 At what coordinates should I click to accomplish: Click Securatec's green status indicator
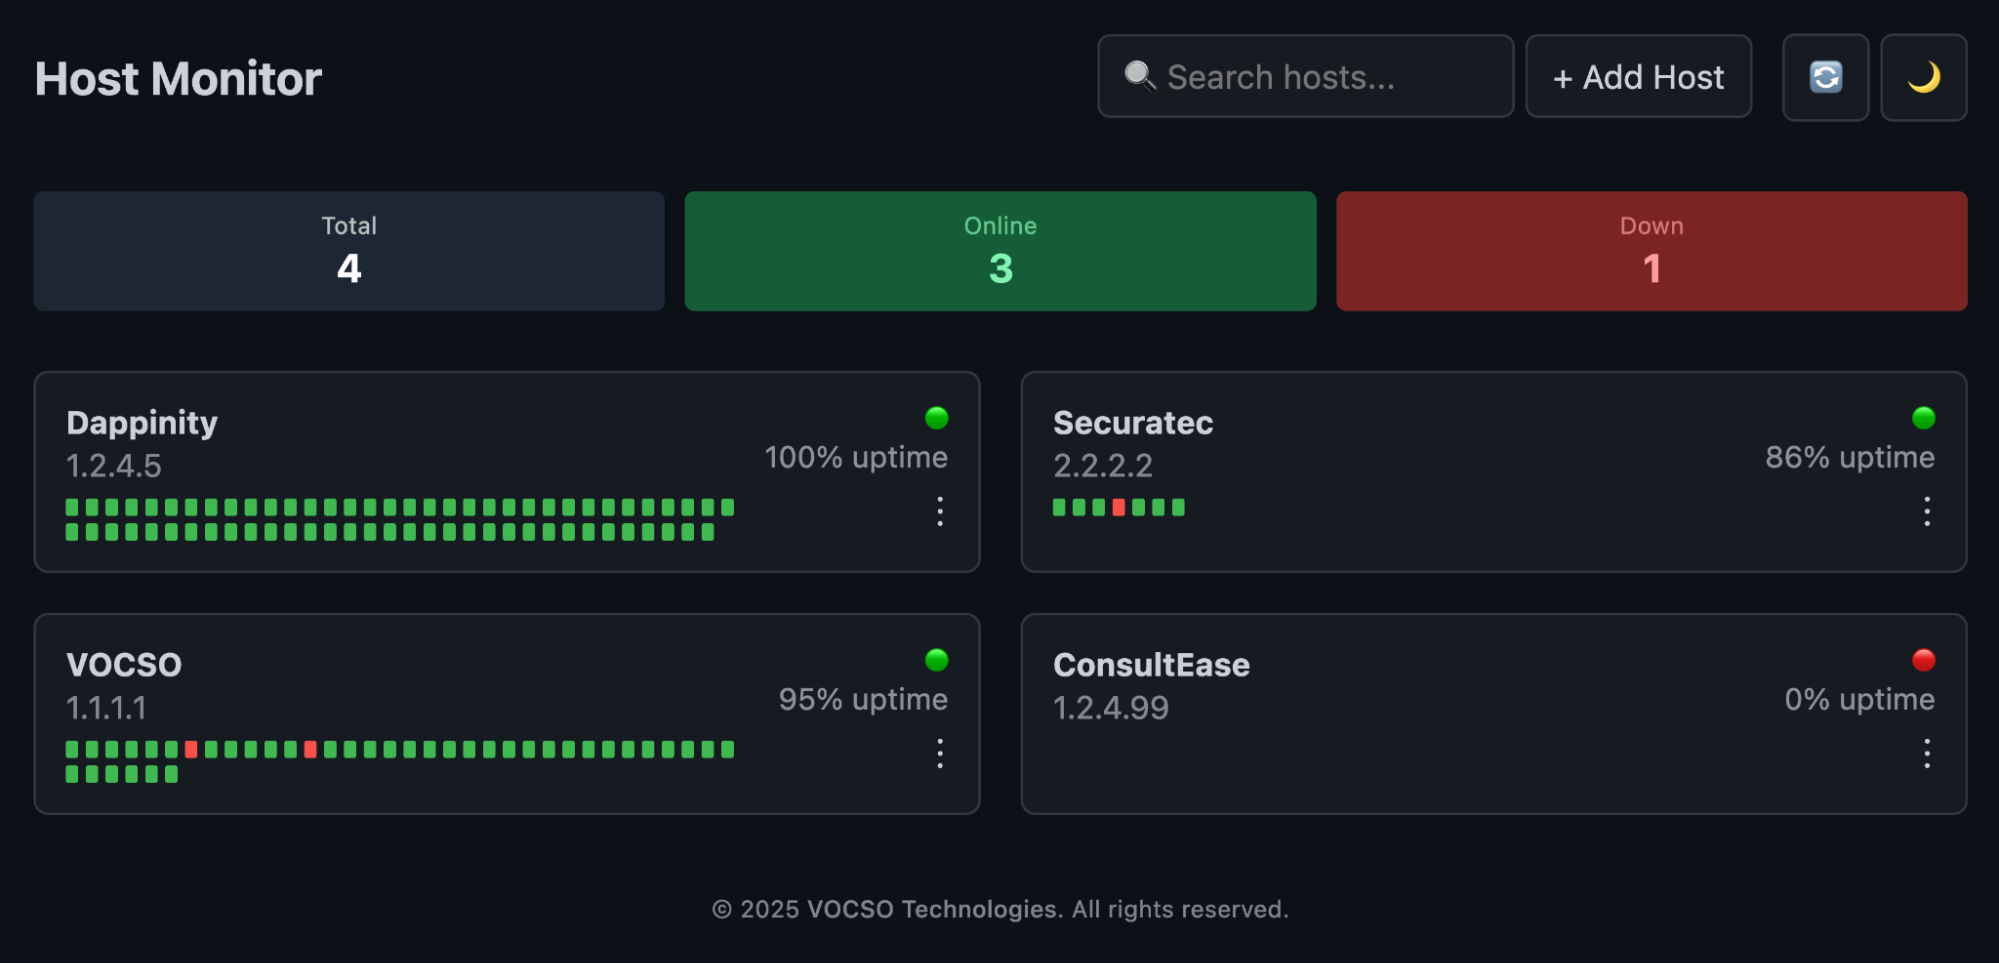[x=1923, y=418]
